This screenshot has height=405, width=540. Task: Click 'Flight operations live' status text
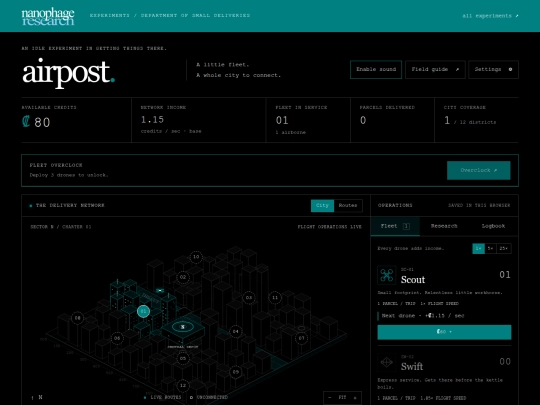coord(330,227)
